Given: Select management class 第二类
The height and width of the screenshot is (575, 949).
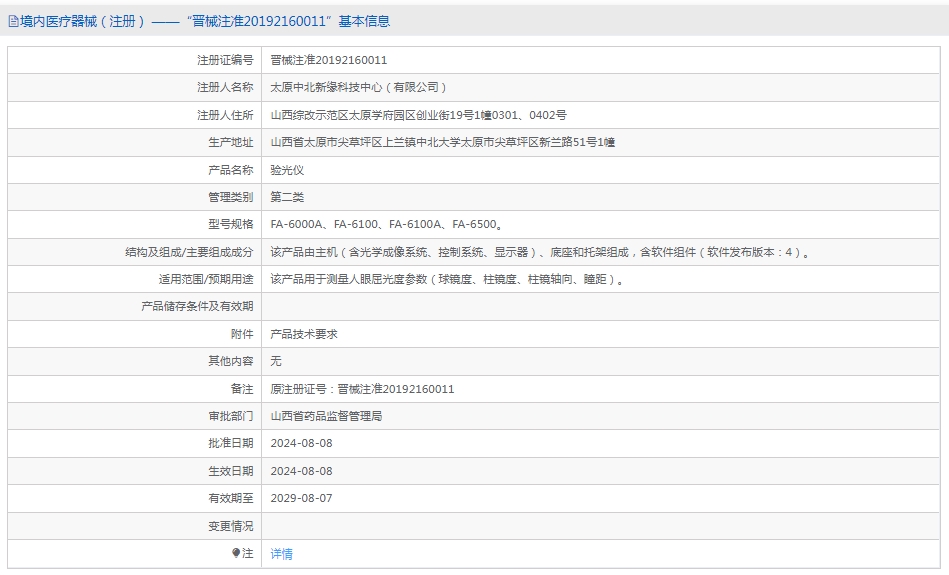Looking at the screenshot, I should point(287,197).
